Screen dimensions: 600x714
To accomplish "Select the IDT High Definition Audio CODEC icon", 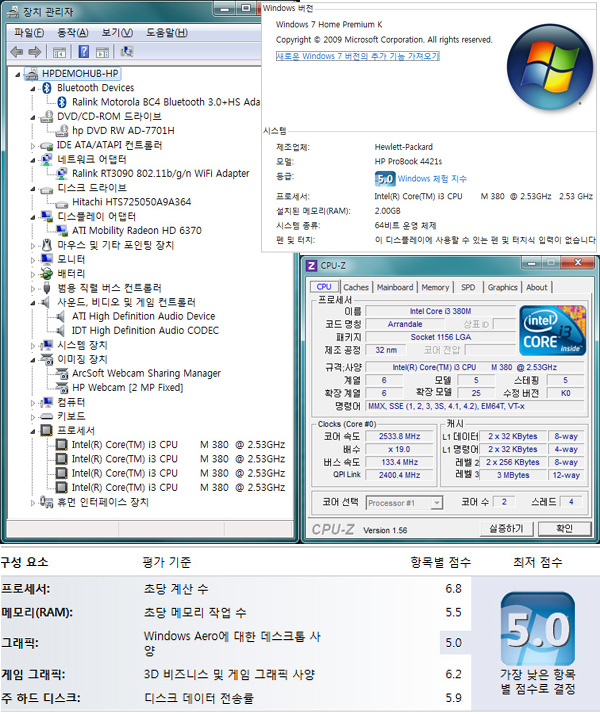I will (x=60, y=331).
